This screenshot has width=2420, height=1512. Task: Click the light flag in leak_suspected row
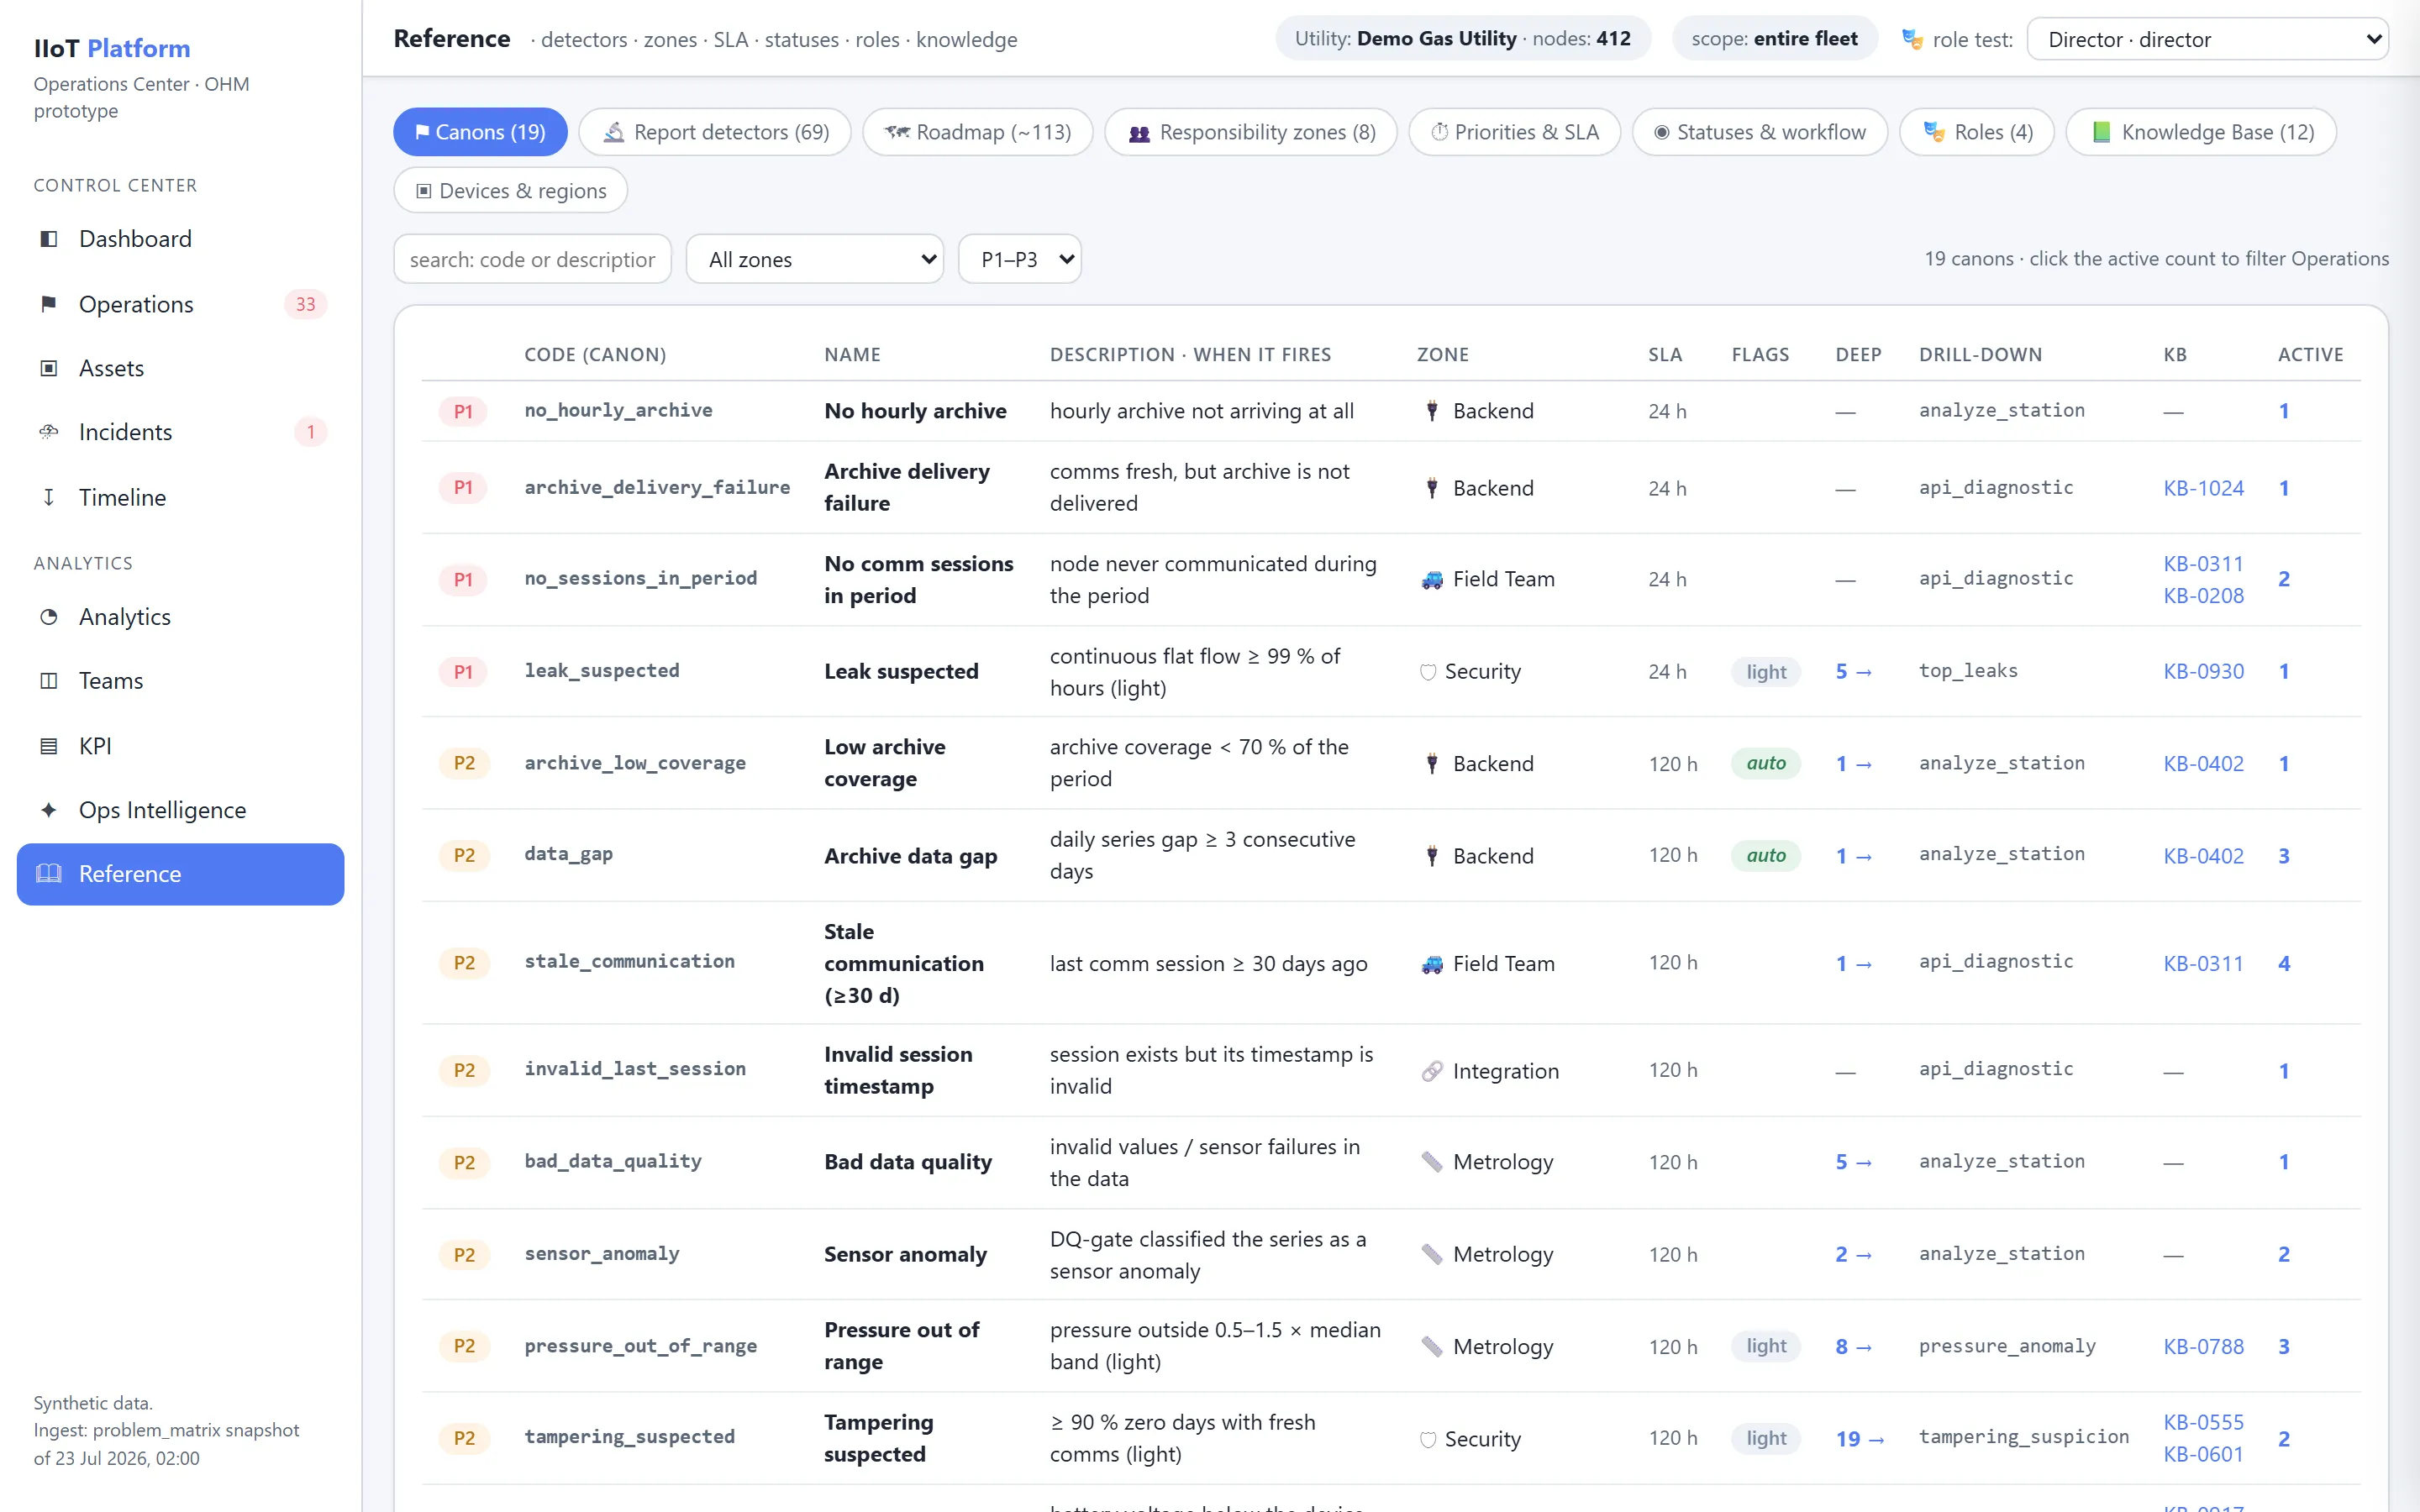click(x=1765, y=672)
